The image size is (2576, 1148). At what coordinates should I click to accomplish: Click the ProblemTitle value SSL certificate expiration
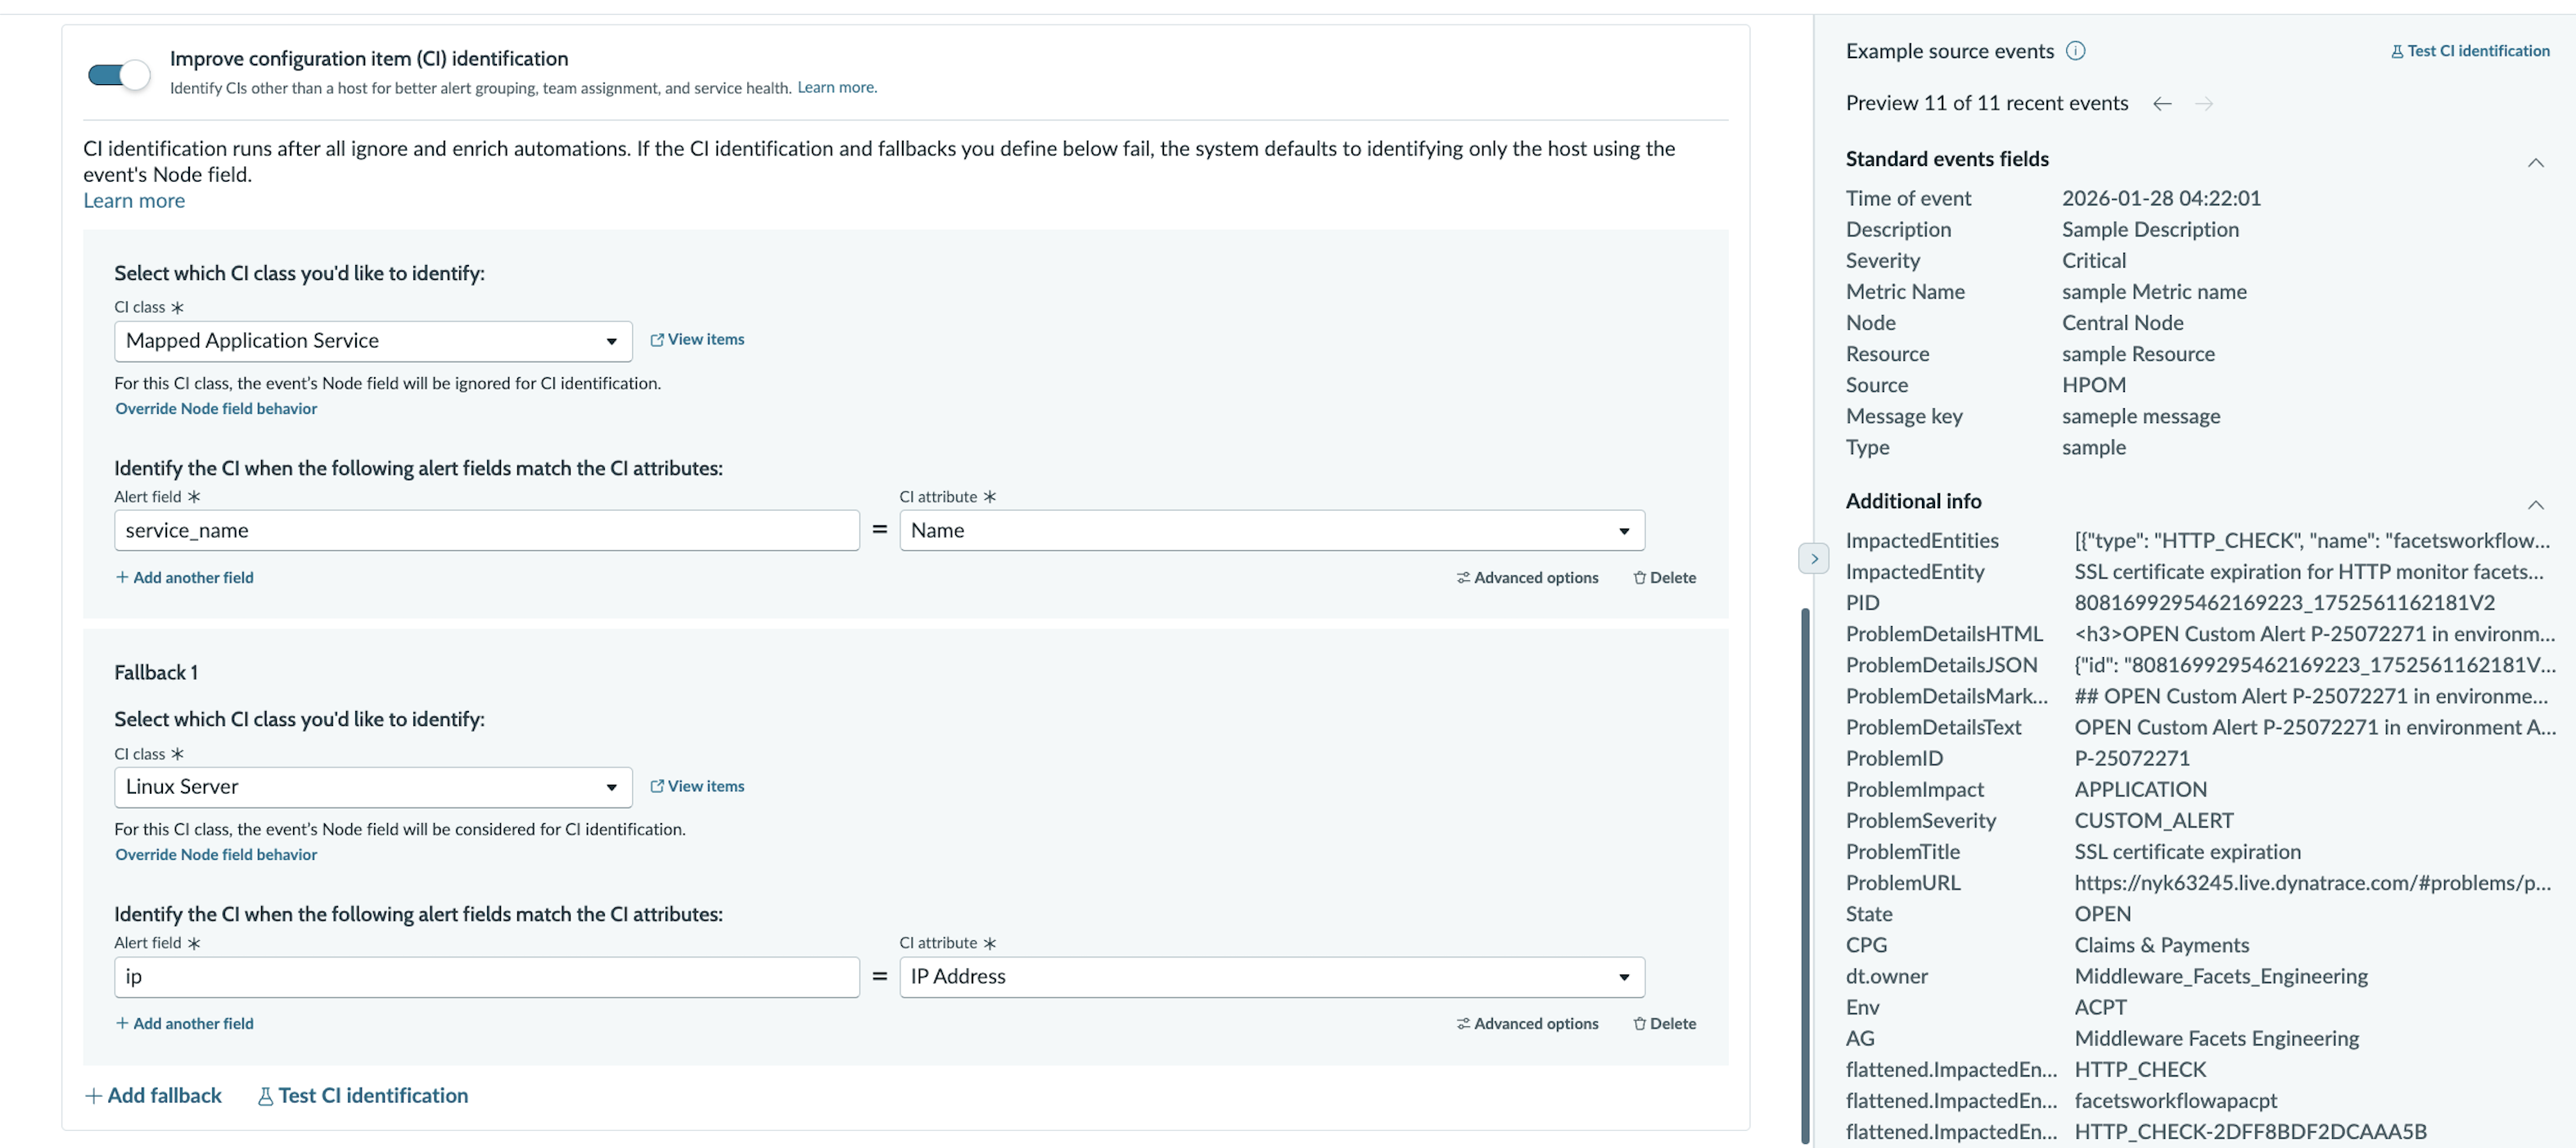2187,852
